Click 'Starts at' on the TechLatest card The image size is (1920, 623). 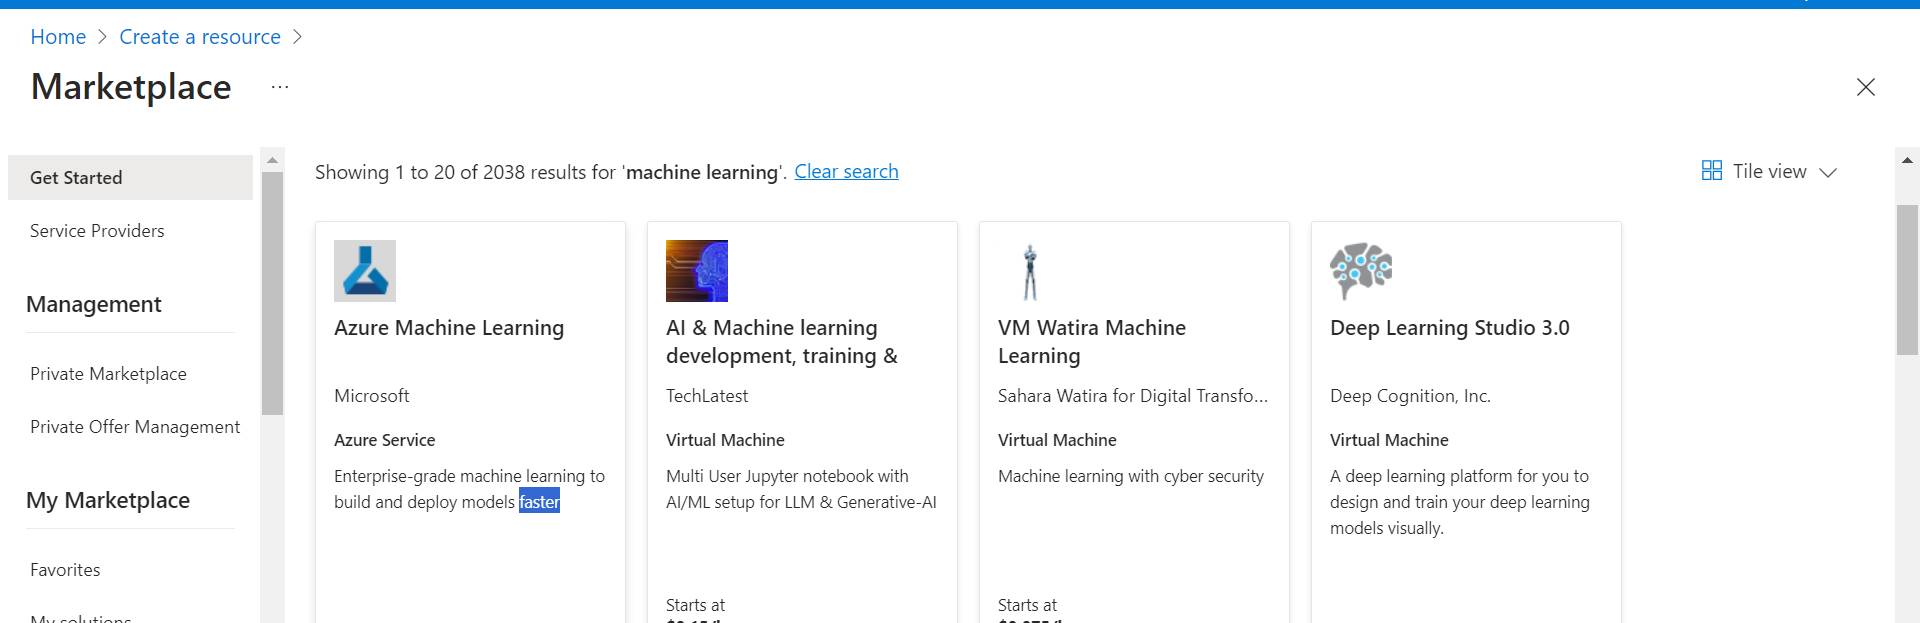[695, 605]
